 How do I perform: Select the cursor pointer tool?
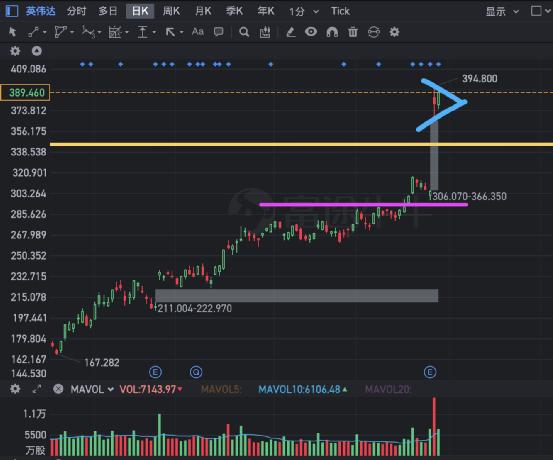pos(12,32)
